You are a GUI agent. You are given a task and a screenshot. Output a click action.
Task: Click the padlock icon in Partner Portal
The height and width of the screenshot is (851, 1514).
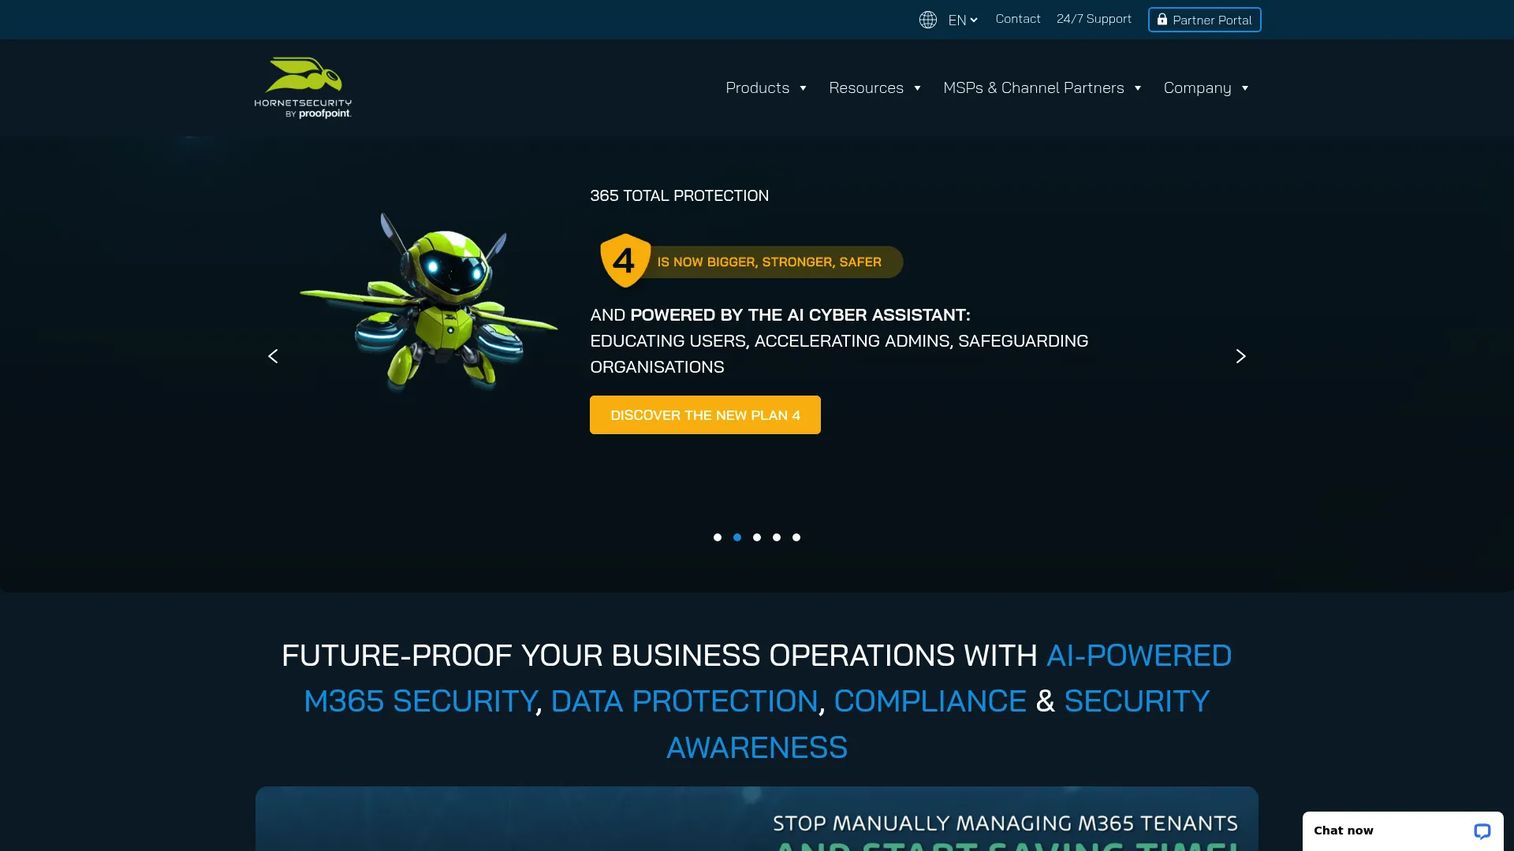point(1162,19)
